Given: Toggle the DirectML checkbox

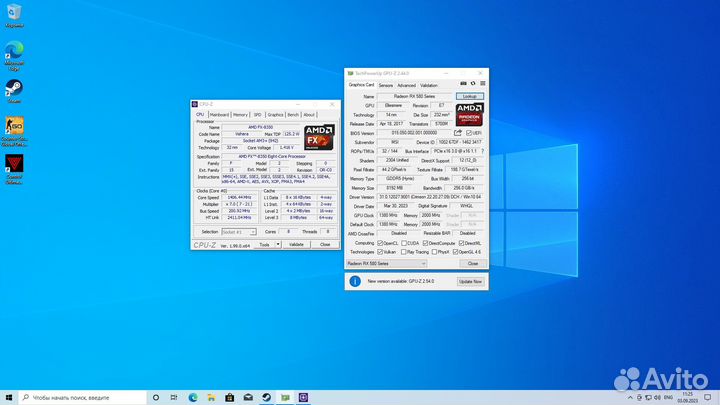Looking at the screenshot, I should pyautogui.click(x=461, y=243).
